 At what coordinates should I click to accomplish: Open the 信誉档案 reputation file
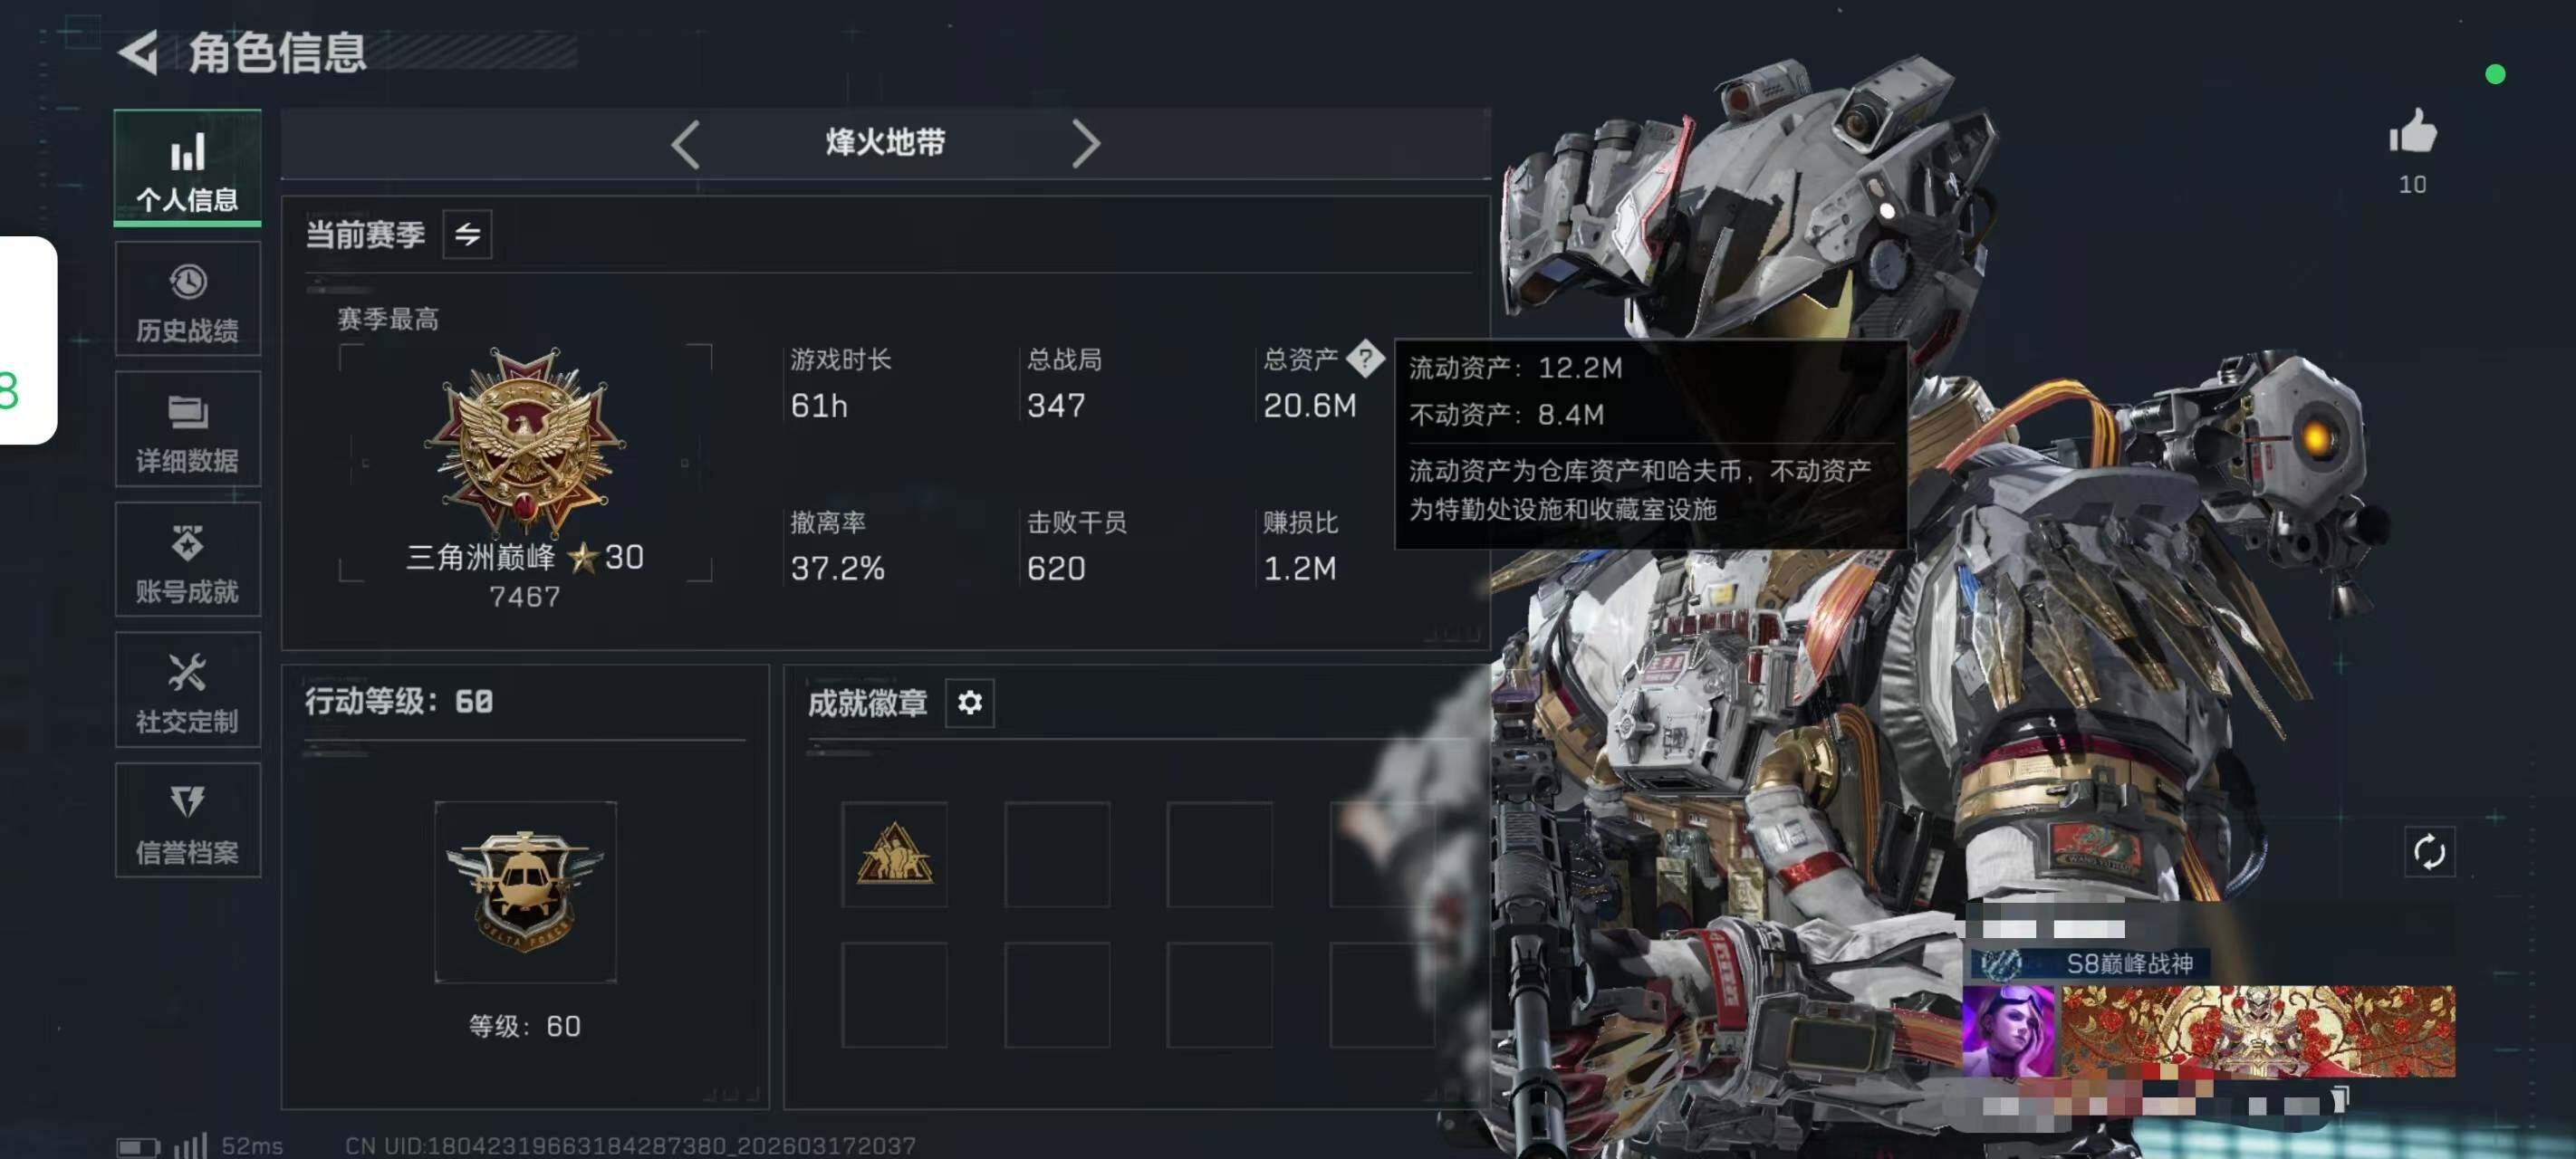pos(187,821)
